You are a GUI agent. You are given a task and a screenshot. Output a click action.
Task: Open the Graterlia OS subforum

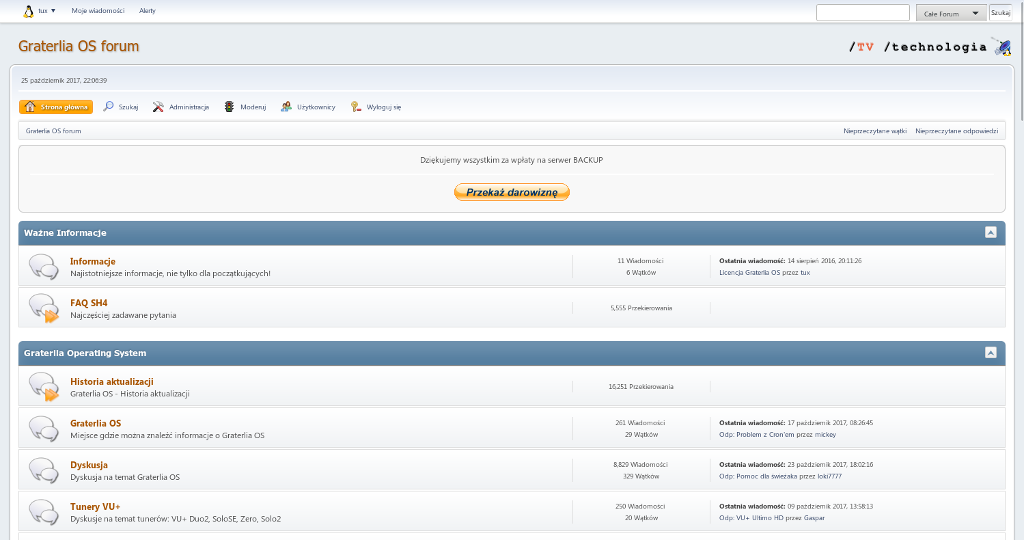point(95,424)
